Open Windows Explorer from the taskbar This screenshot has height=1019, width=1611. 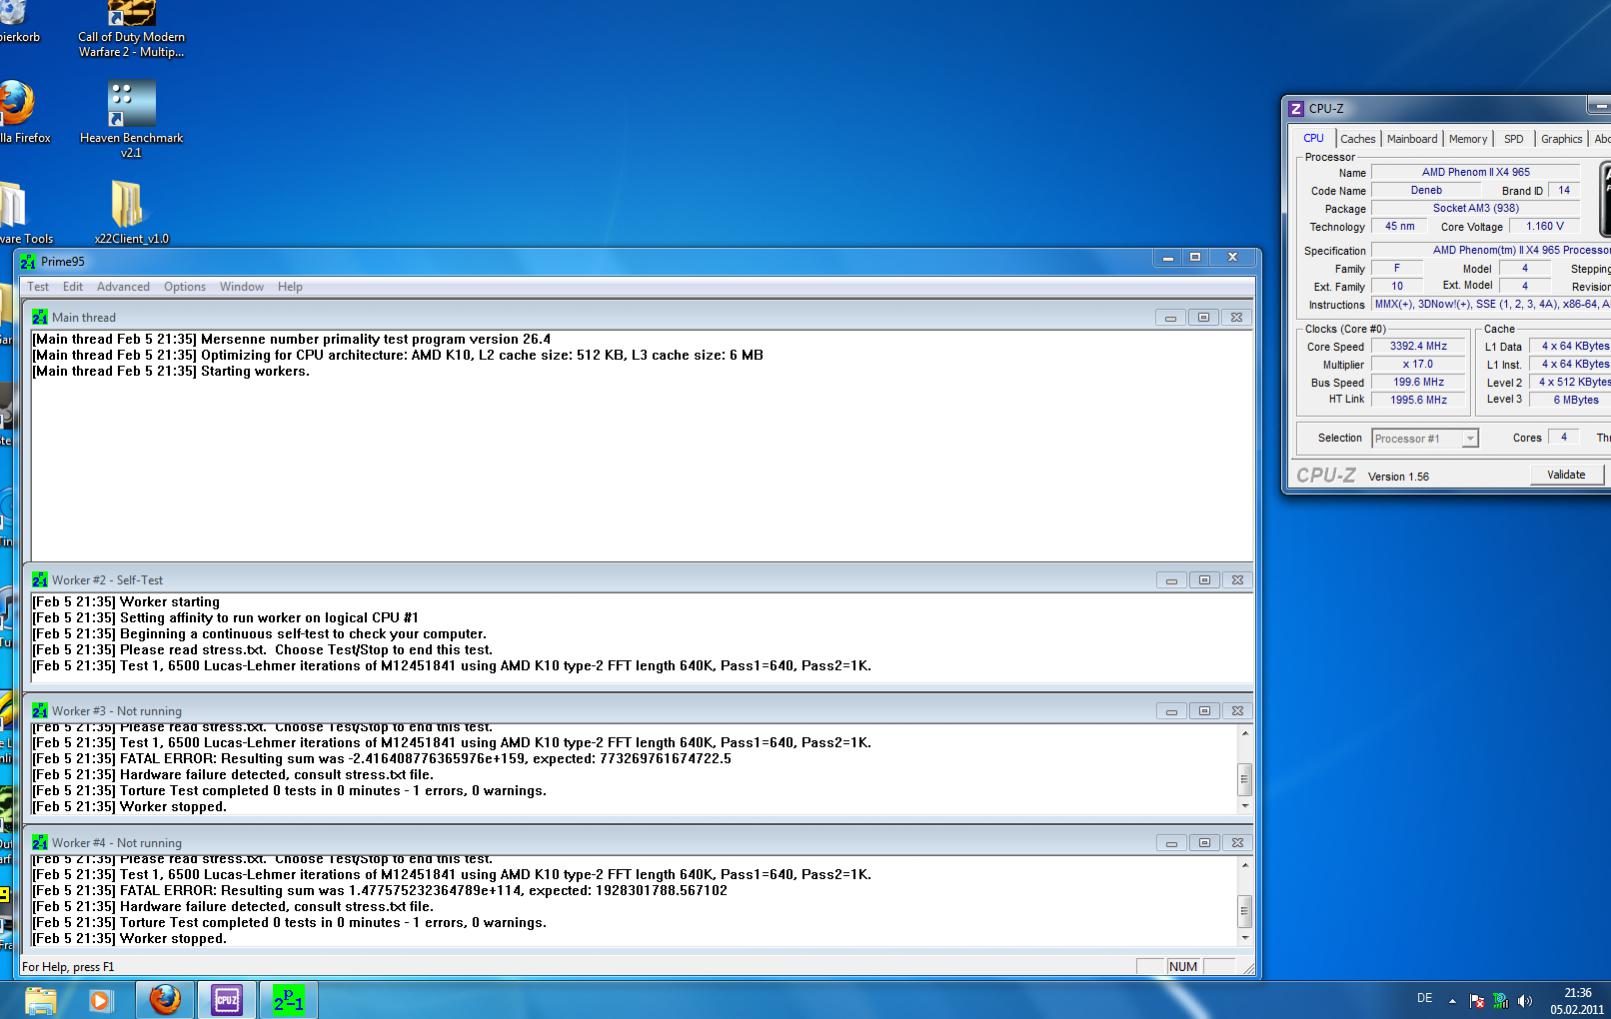click(41, 1000)
